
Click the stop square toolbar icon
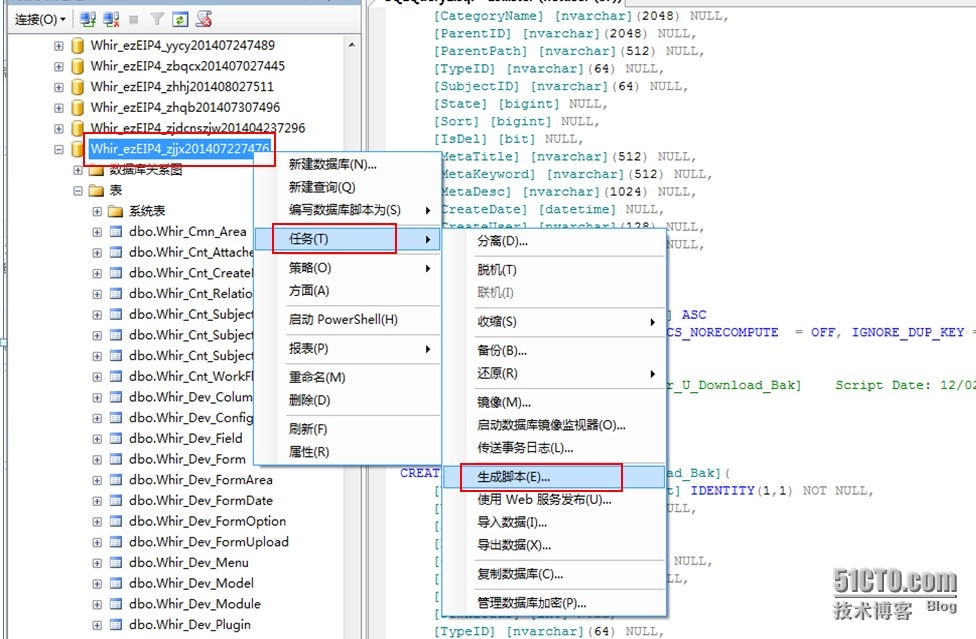[133, 20]
